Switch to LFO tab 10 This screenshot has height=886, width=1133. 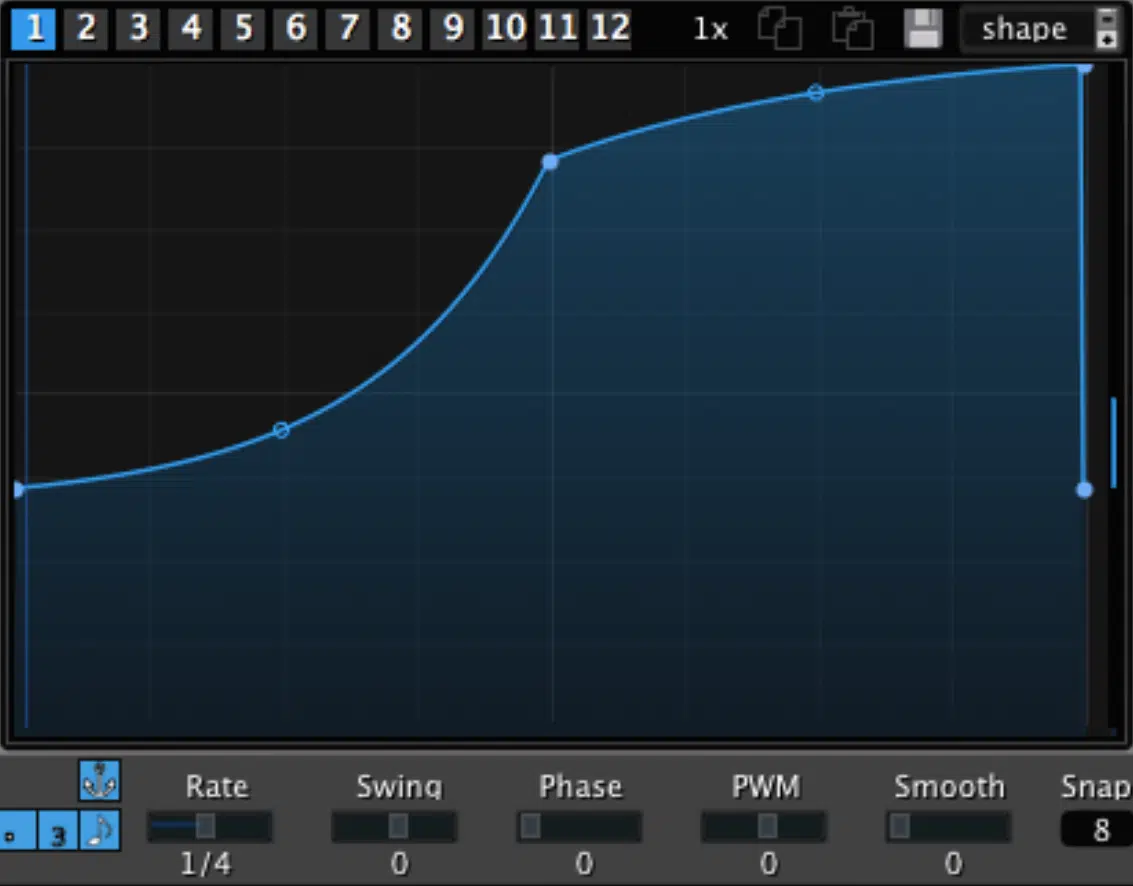(x=505, y=29)
